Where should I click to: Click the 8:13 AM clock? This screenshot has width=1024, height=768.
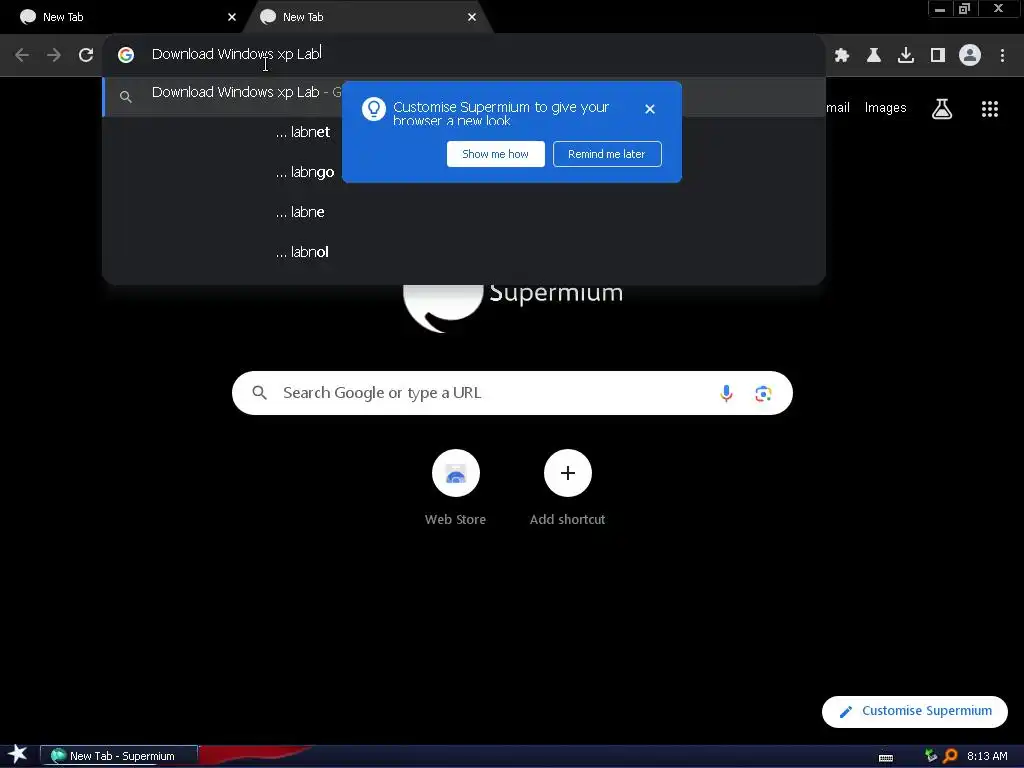pos(987,756)
